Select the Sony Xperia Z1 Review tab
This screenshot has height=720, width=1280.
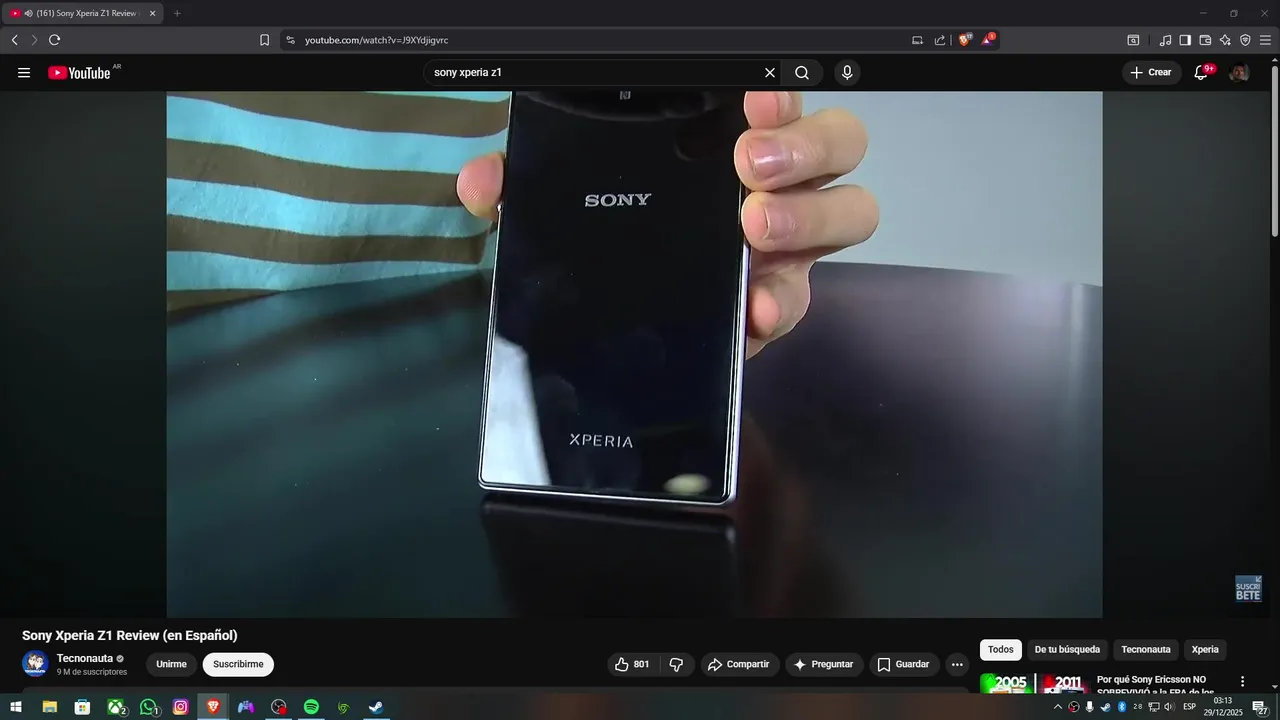pos(83,13)
